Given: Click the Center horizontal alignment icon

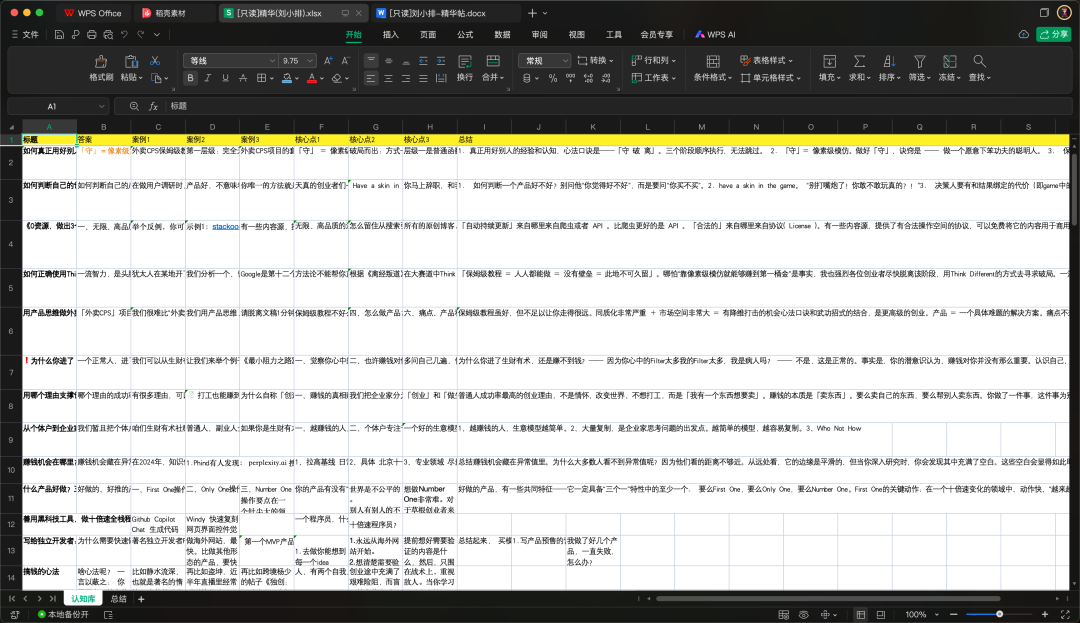Looking at the screenshot, I should click(x=388, y=78).
